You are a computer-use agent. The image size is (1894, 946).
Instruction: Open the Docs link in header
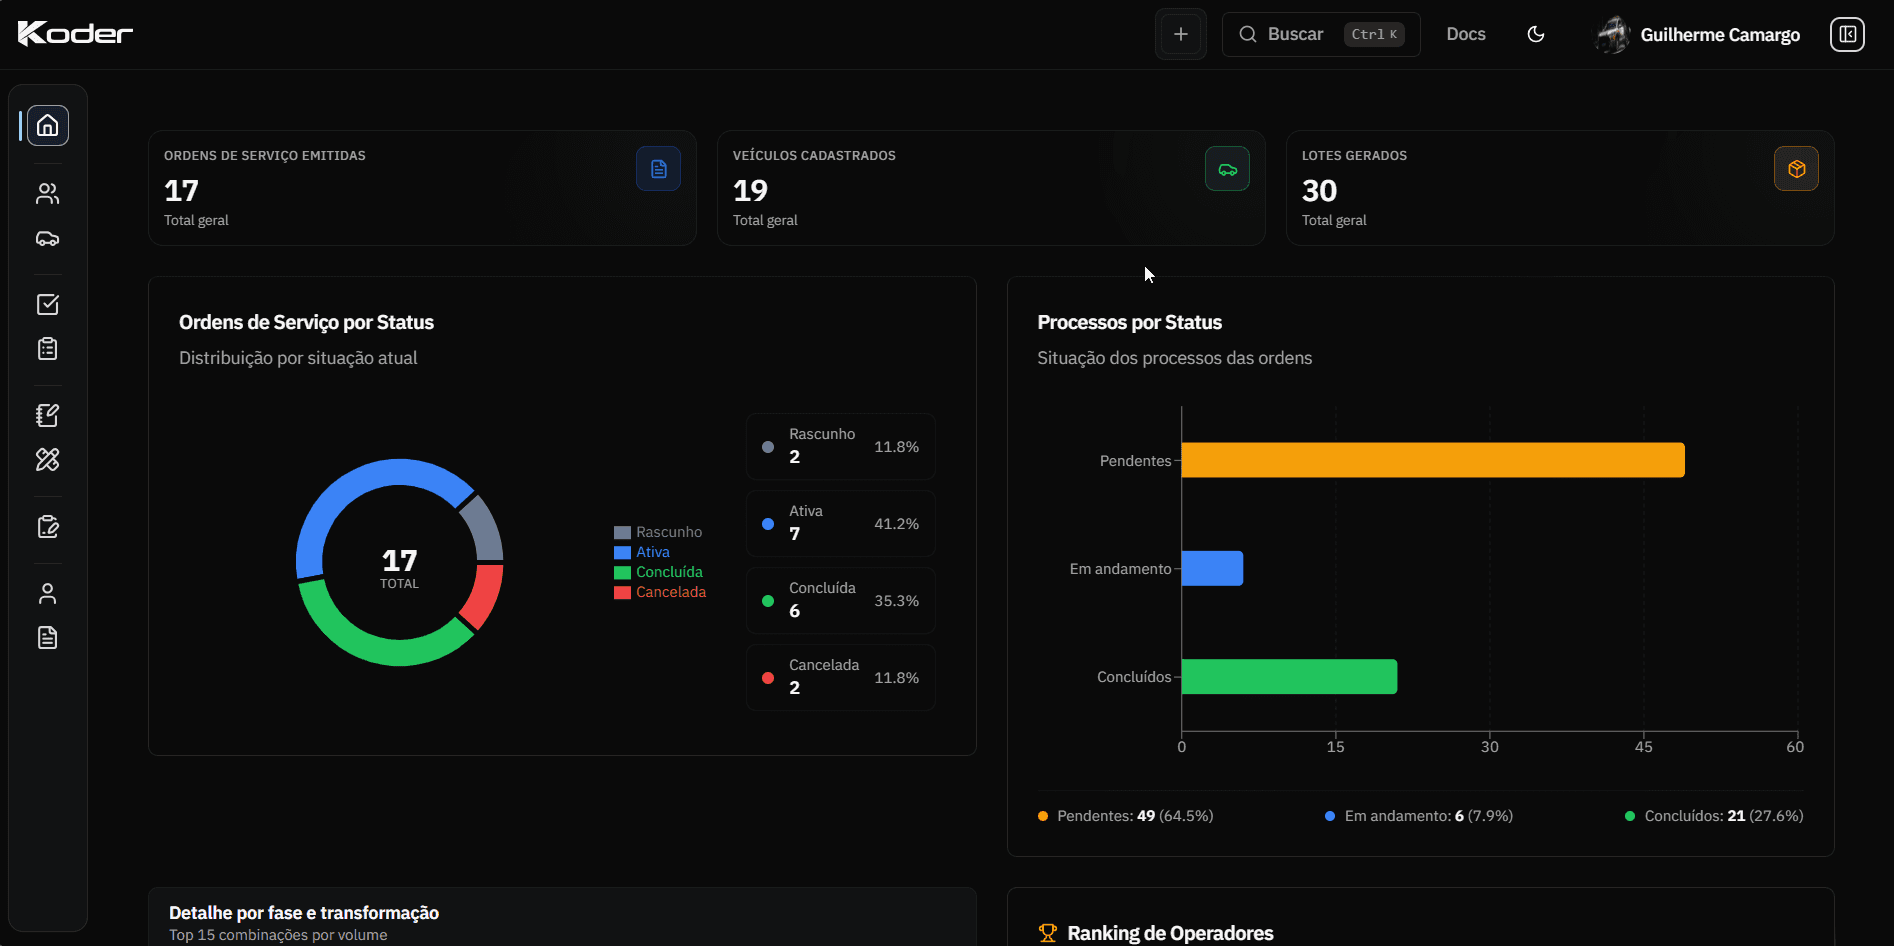(x=1465, y=35)
